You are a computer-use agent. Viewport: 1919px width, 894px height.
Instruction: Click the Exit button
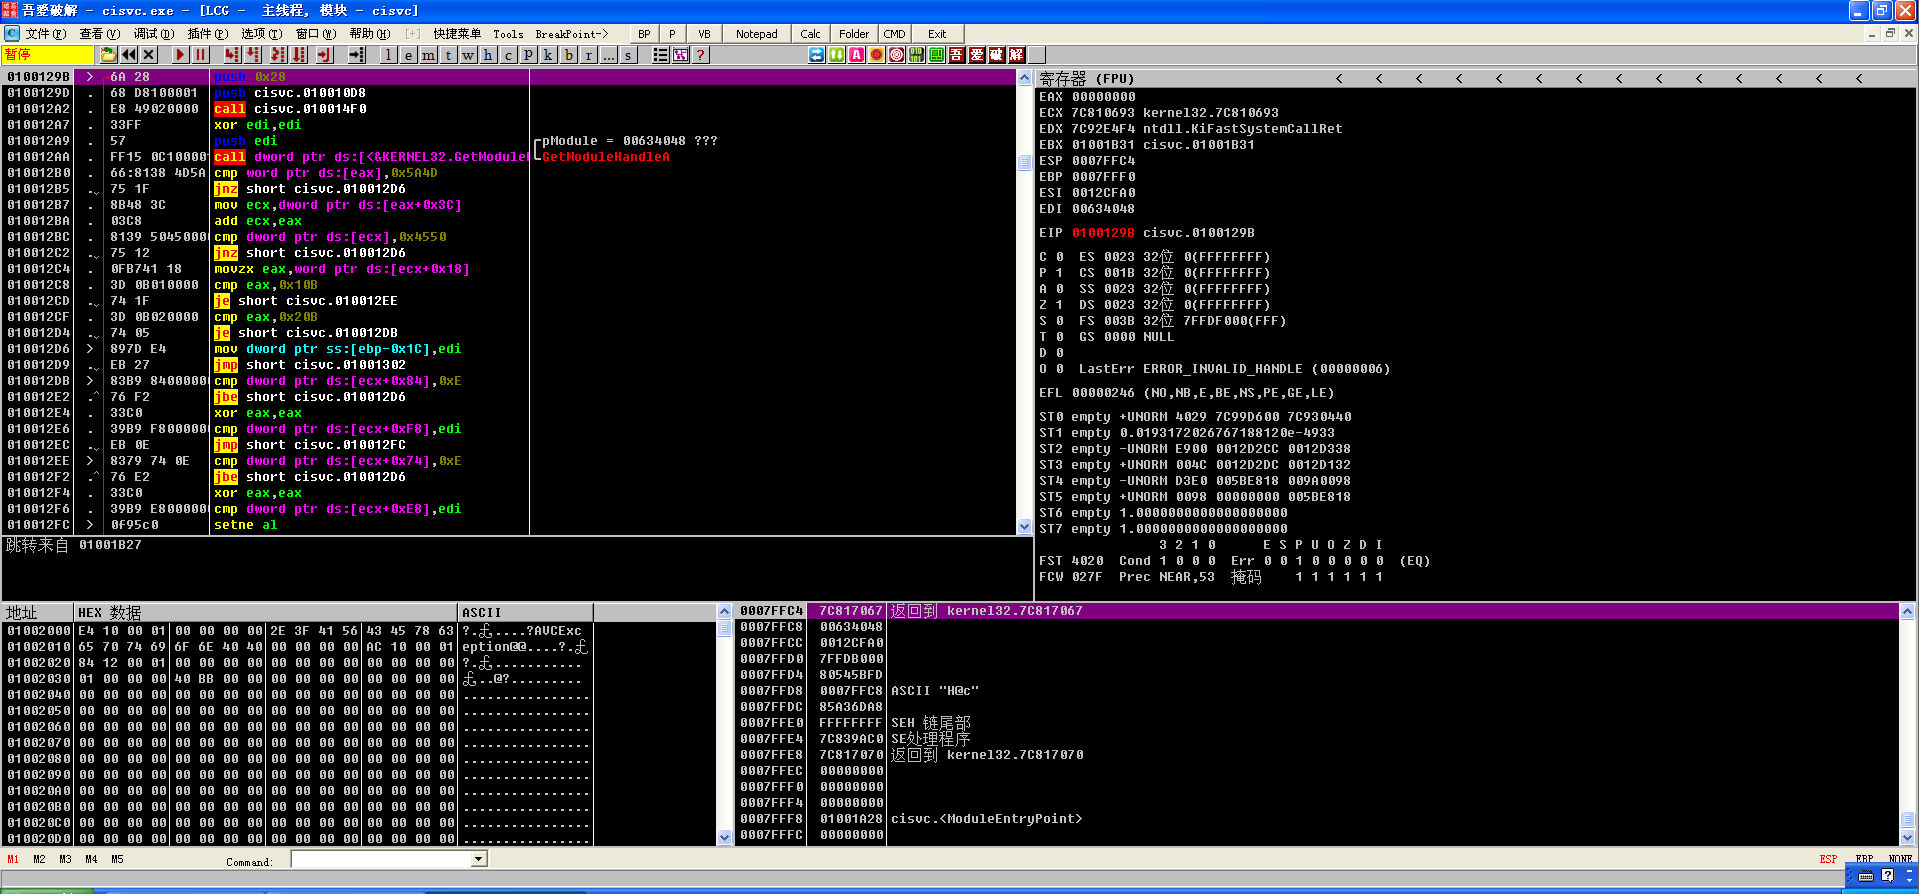tap(937, 34)
